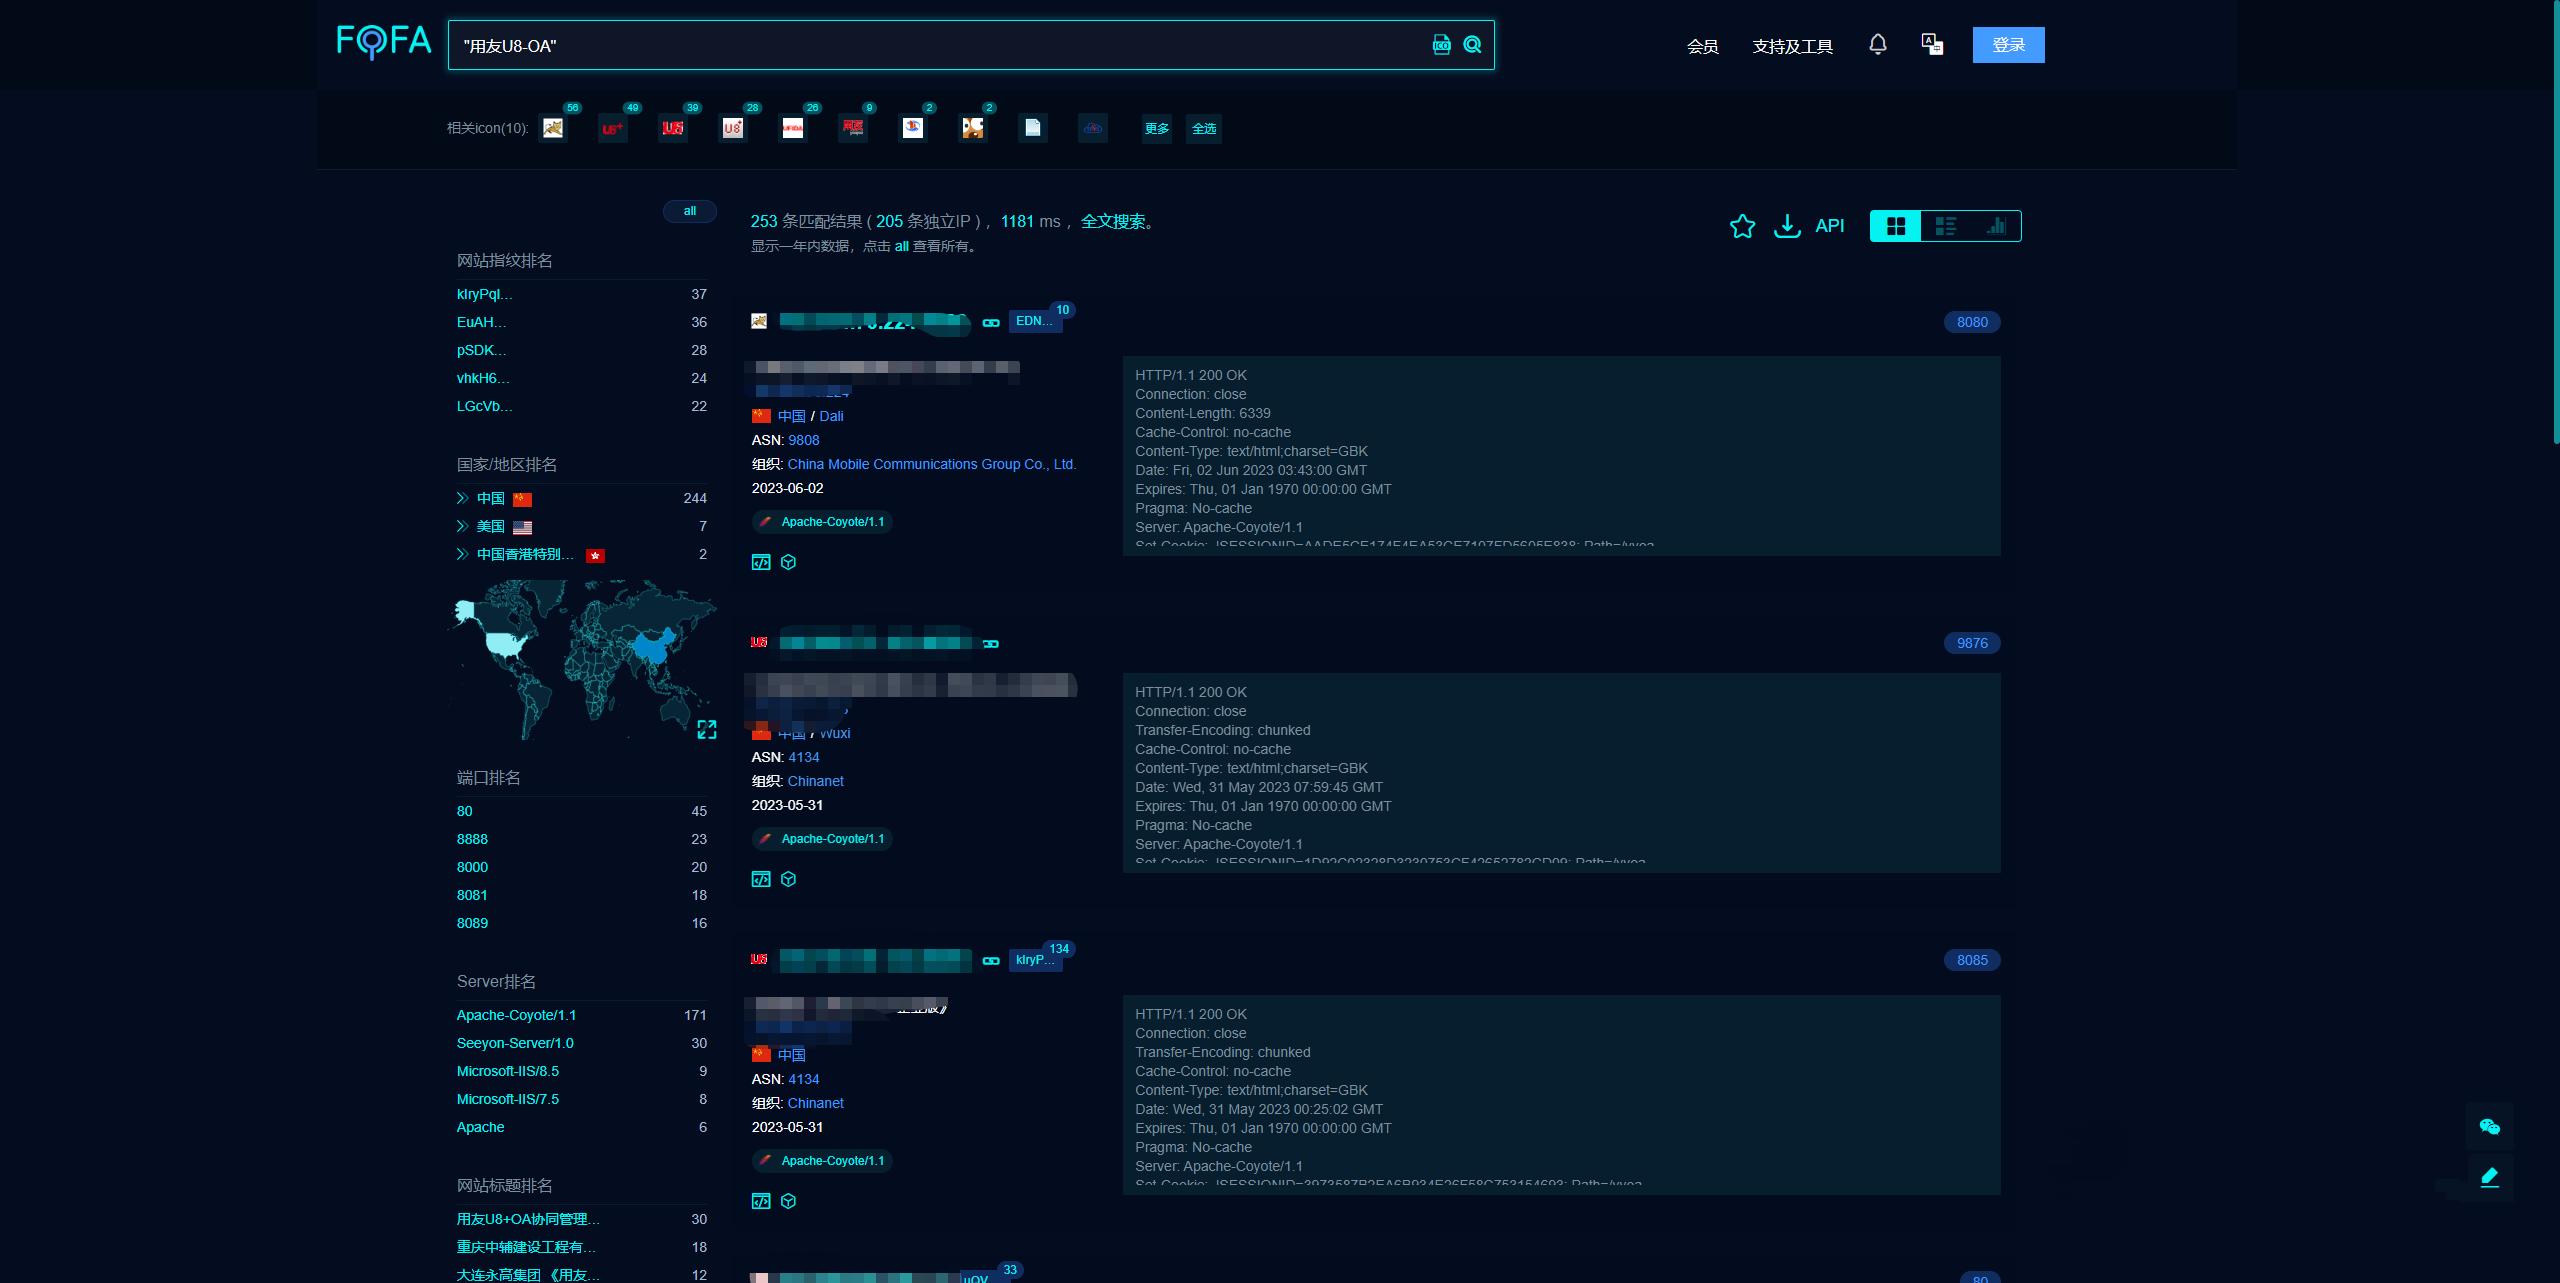Screen dimensions: 2560x1283
Task: Open the WeChat contact floating icon
Action: pyautogui.click(x=2489, y=1127)
